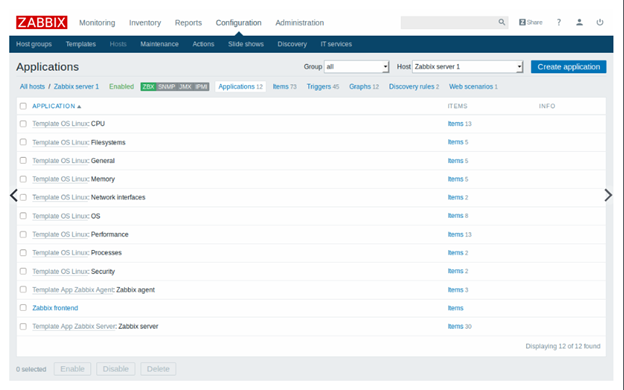624x390 pixels.
Task: Open the help question mark icon
Action: [559, 22]
